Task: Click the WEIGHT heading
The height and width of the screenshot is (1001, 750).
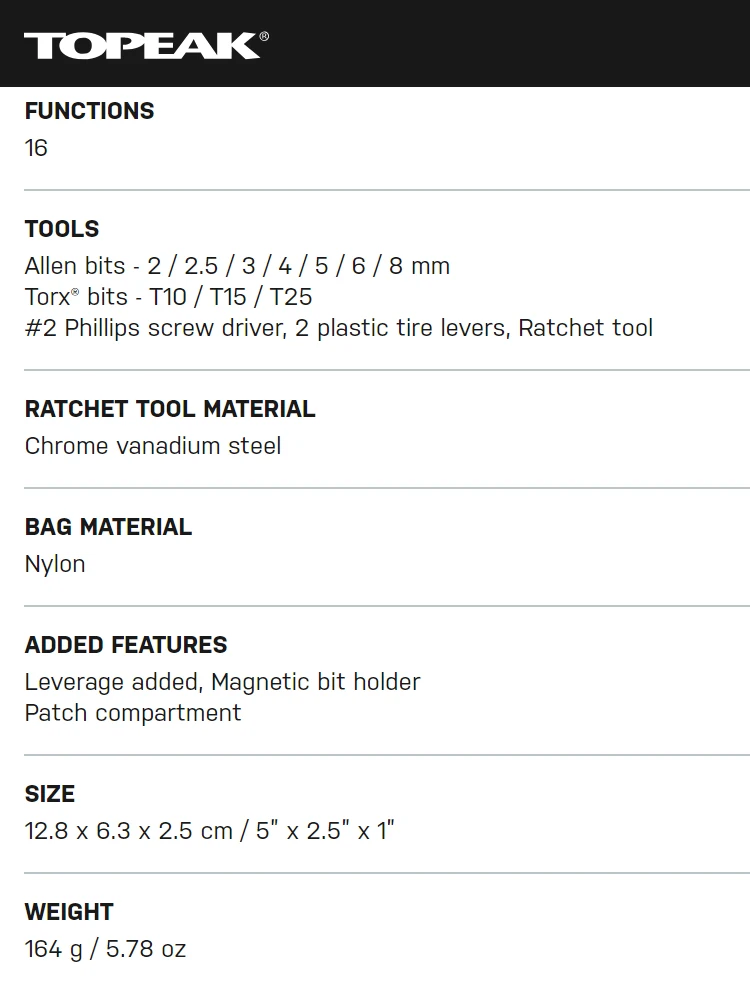Action: 69,912
